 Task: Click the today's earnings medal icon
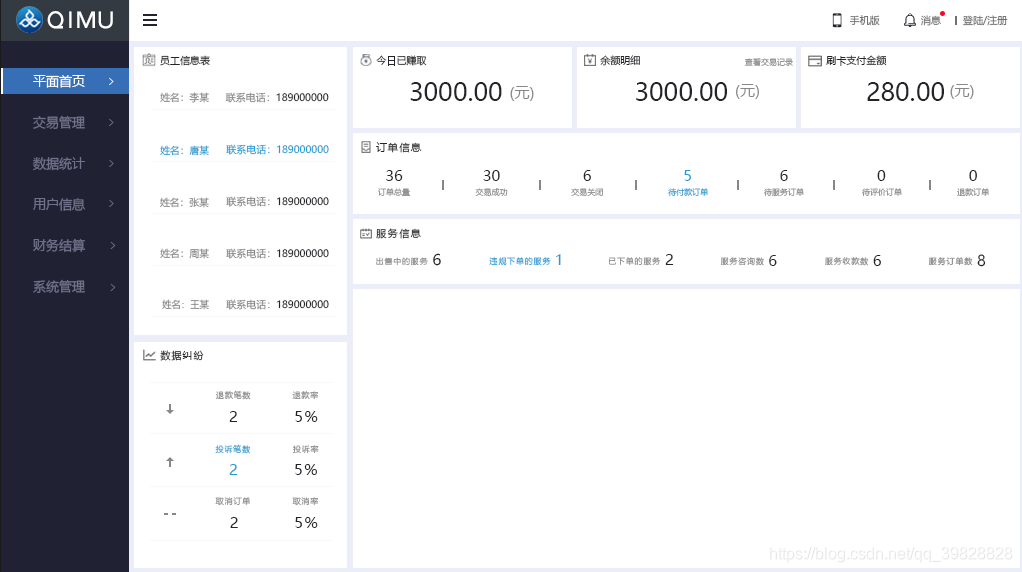coord(366,60)
